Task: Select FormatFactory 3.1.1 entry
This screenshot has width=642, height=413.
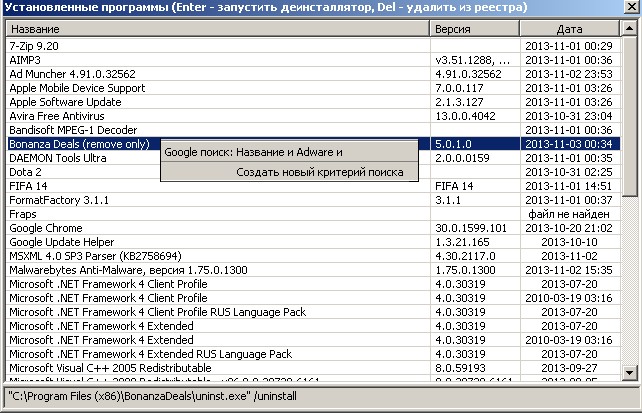Action: [x=313, y=200]
